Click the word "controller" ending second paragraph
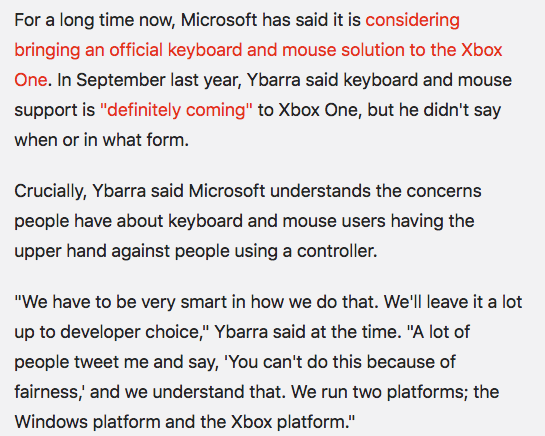This screenshot has width=545, height=436. pyautogui.click(x=337, y=251)
